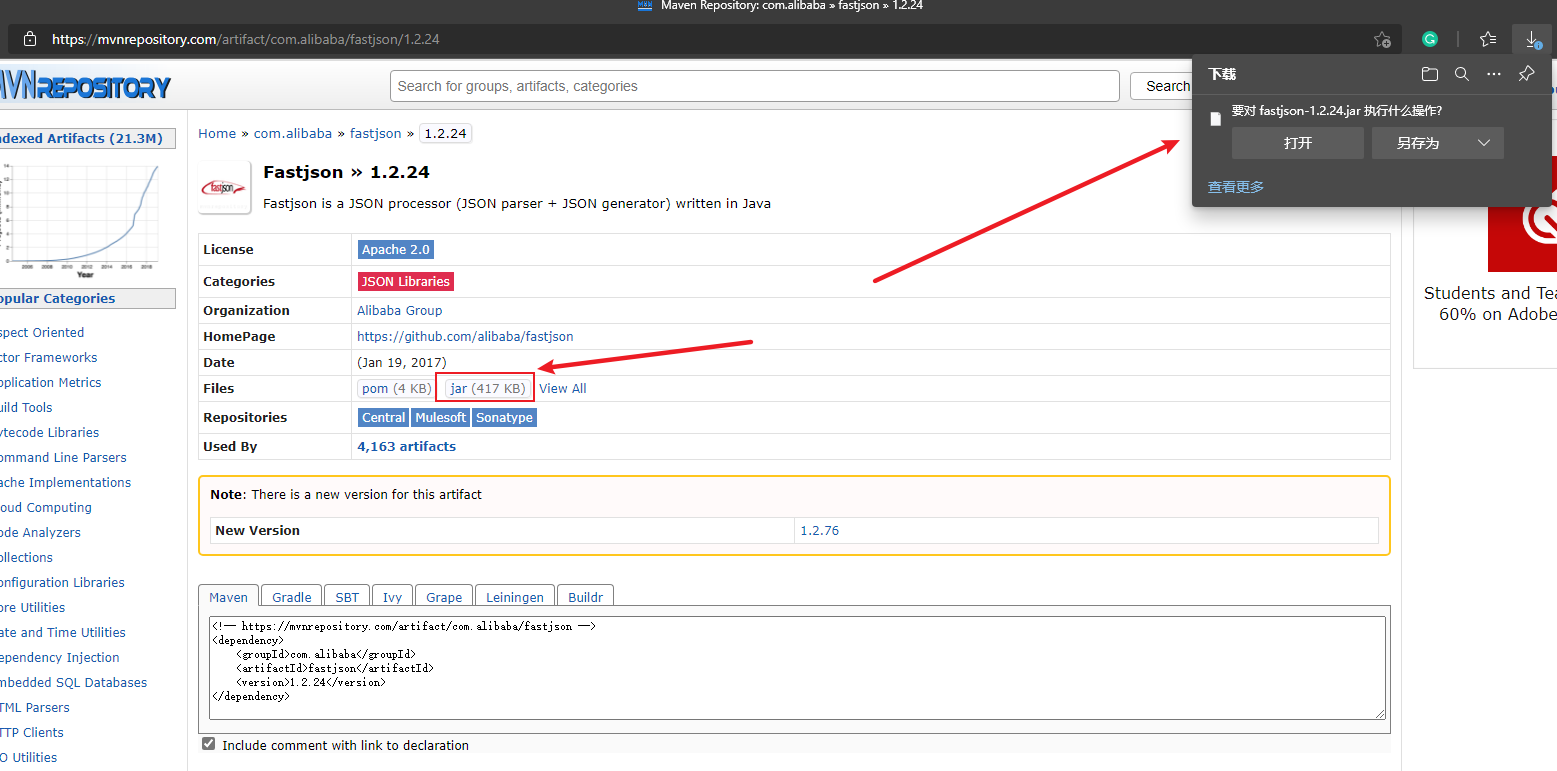Screen dimensions: 1557x771
Task: Click the site lock icon in address bar
Action: coord(30,39)
